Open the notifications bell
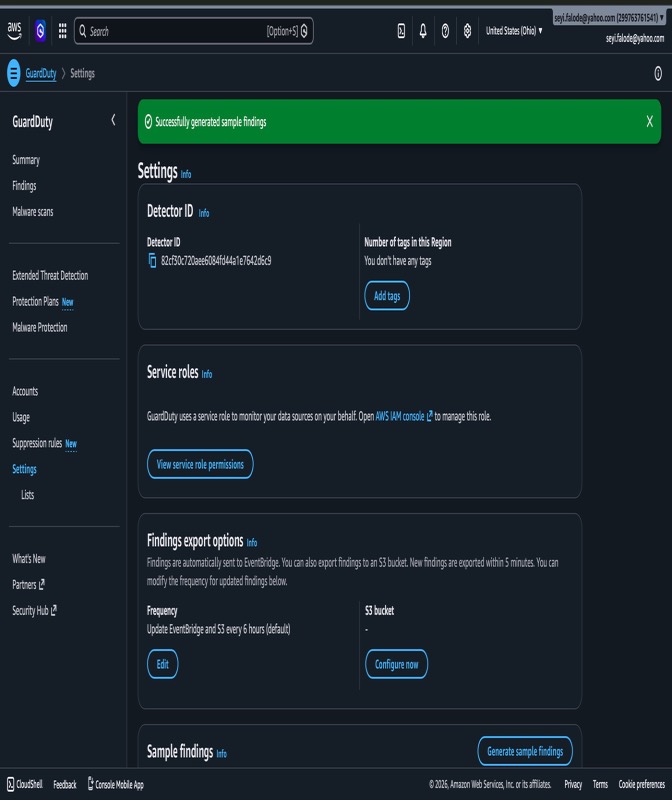Screen dimensions: 672x800 (423, 31)
